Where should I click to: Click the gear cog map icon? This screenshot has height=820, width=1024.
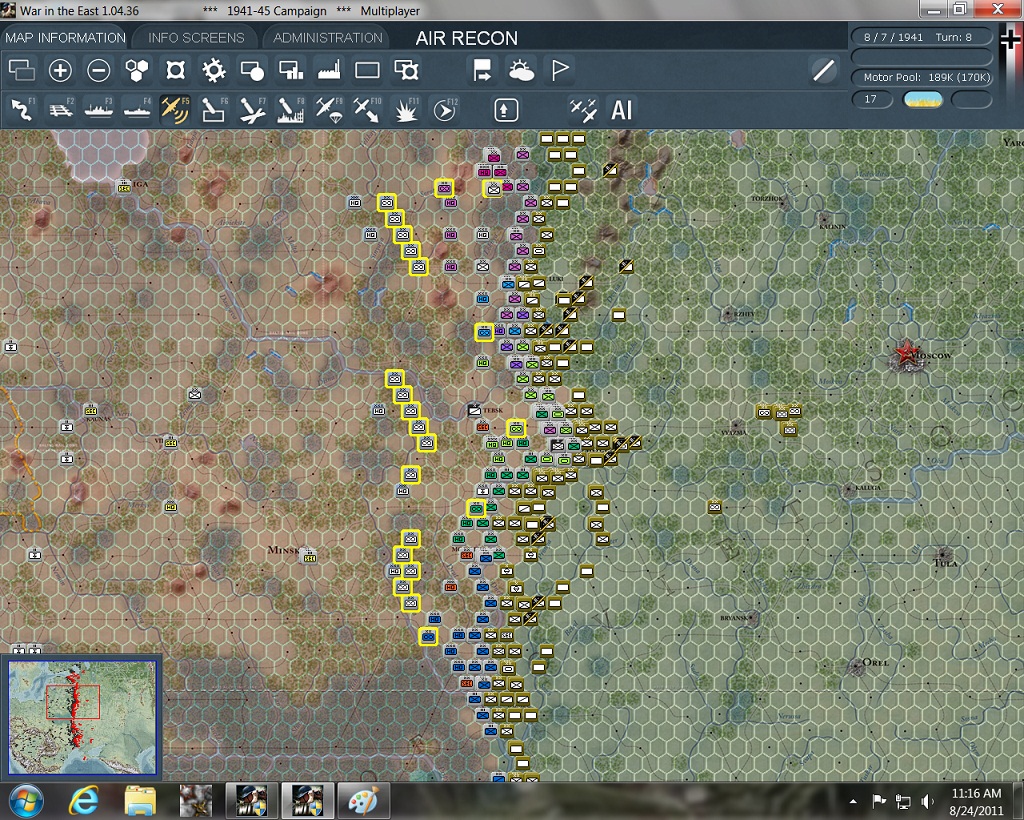click(214, 70)
